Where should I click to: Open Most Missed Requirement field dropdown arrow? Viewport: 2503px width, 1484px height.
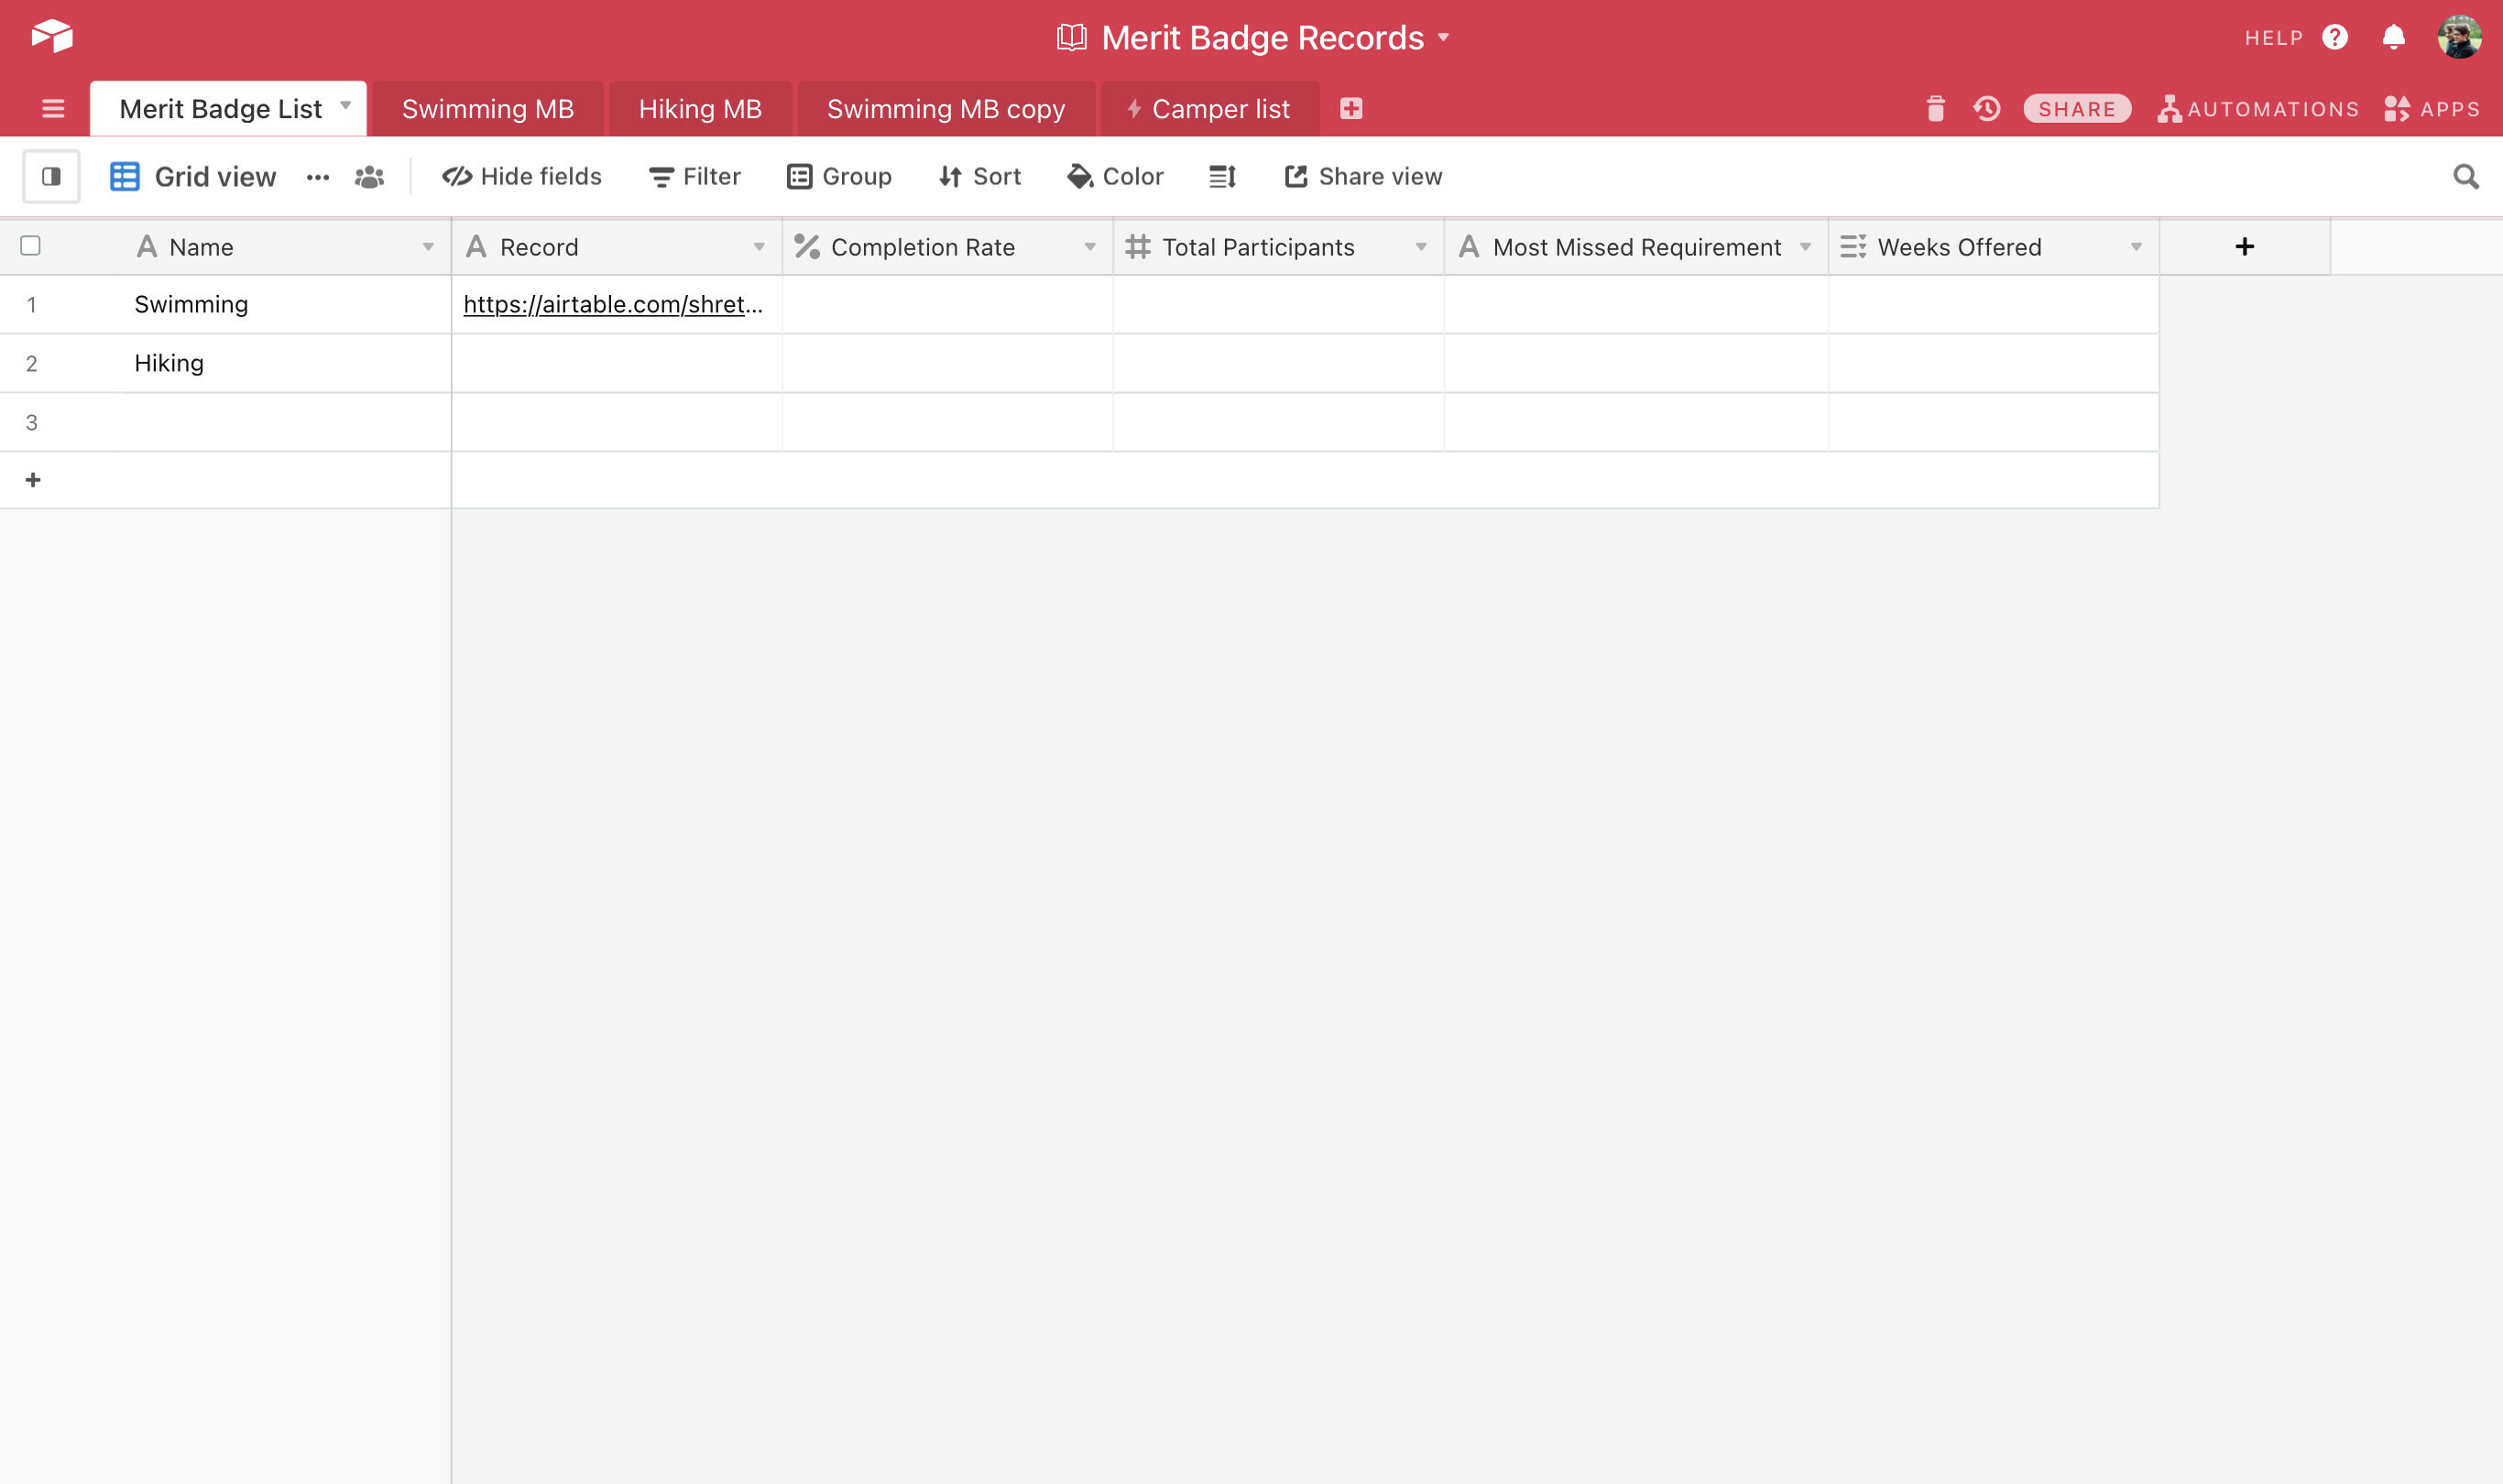[1805, 247]
